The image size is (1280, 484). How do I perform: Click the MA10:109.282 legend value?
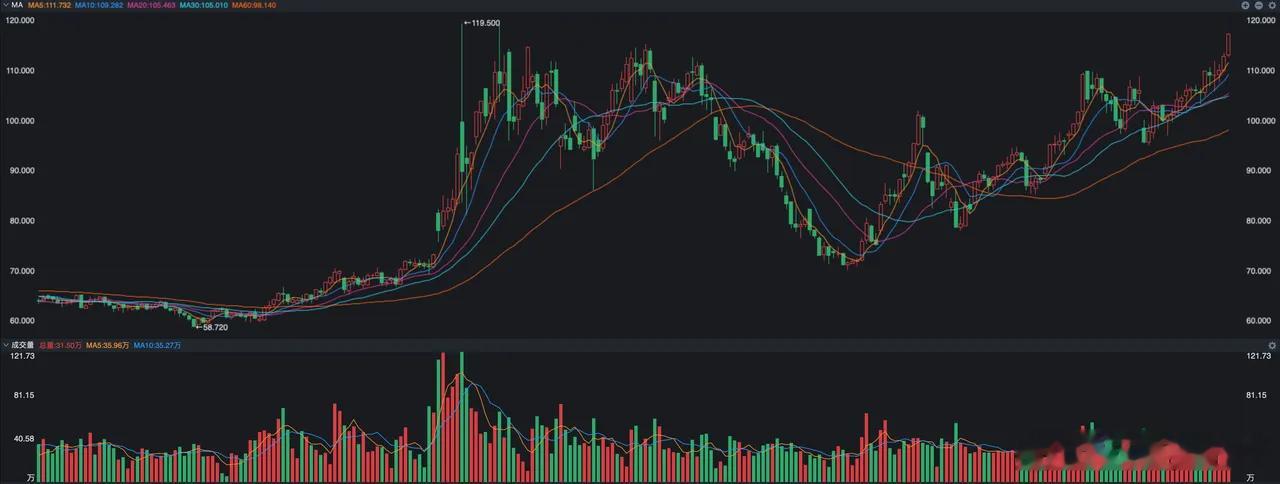[99, 5]
